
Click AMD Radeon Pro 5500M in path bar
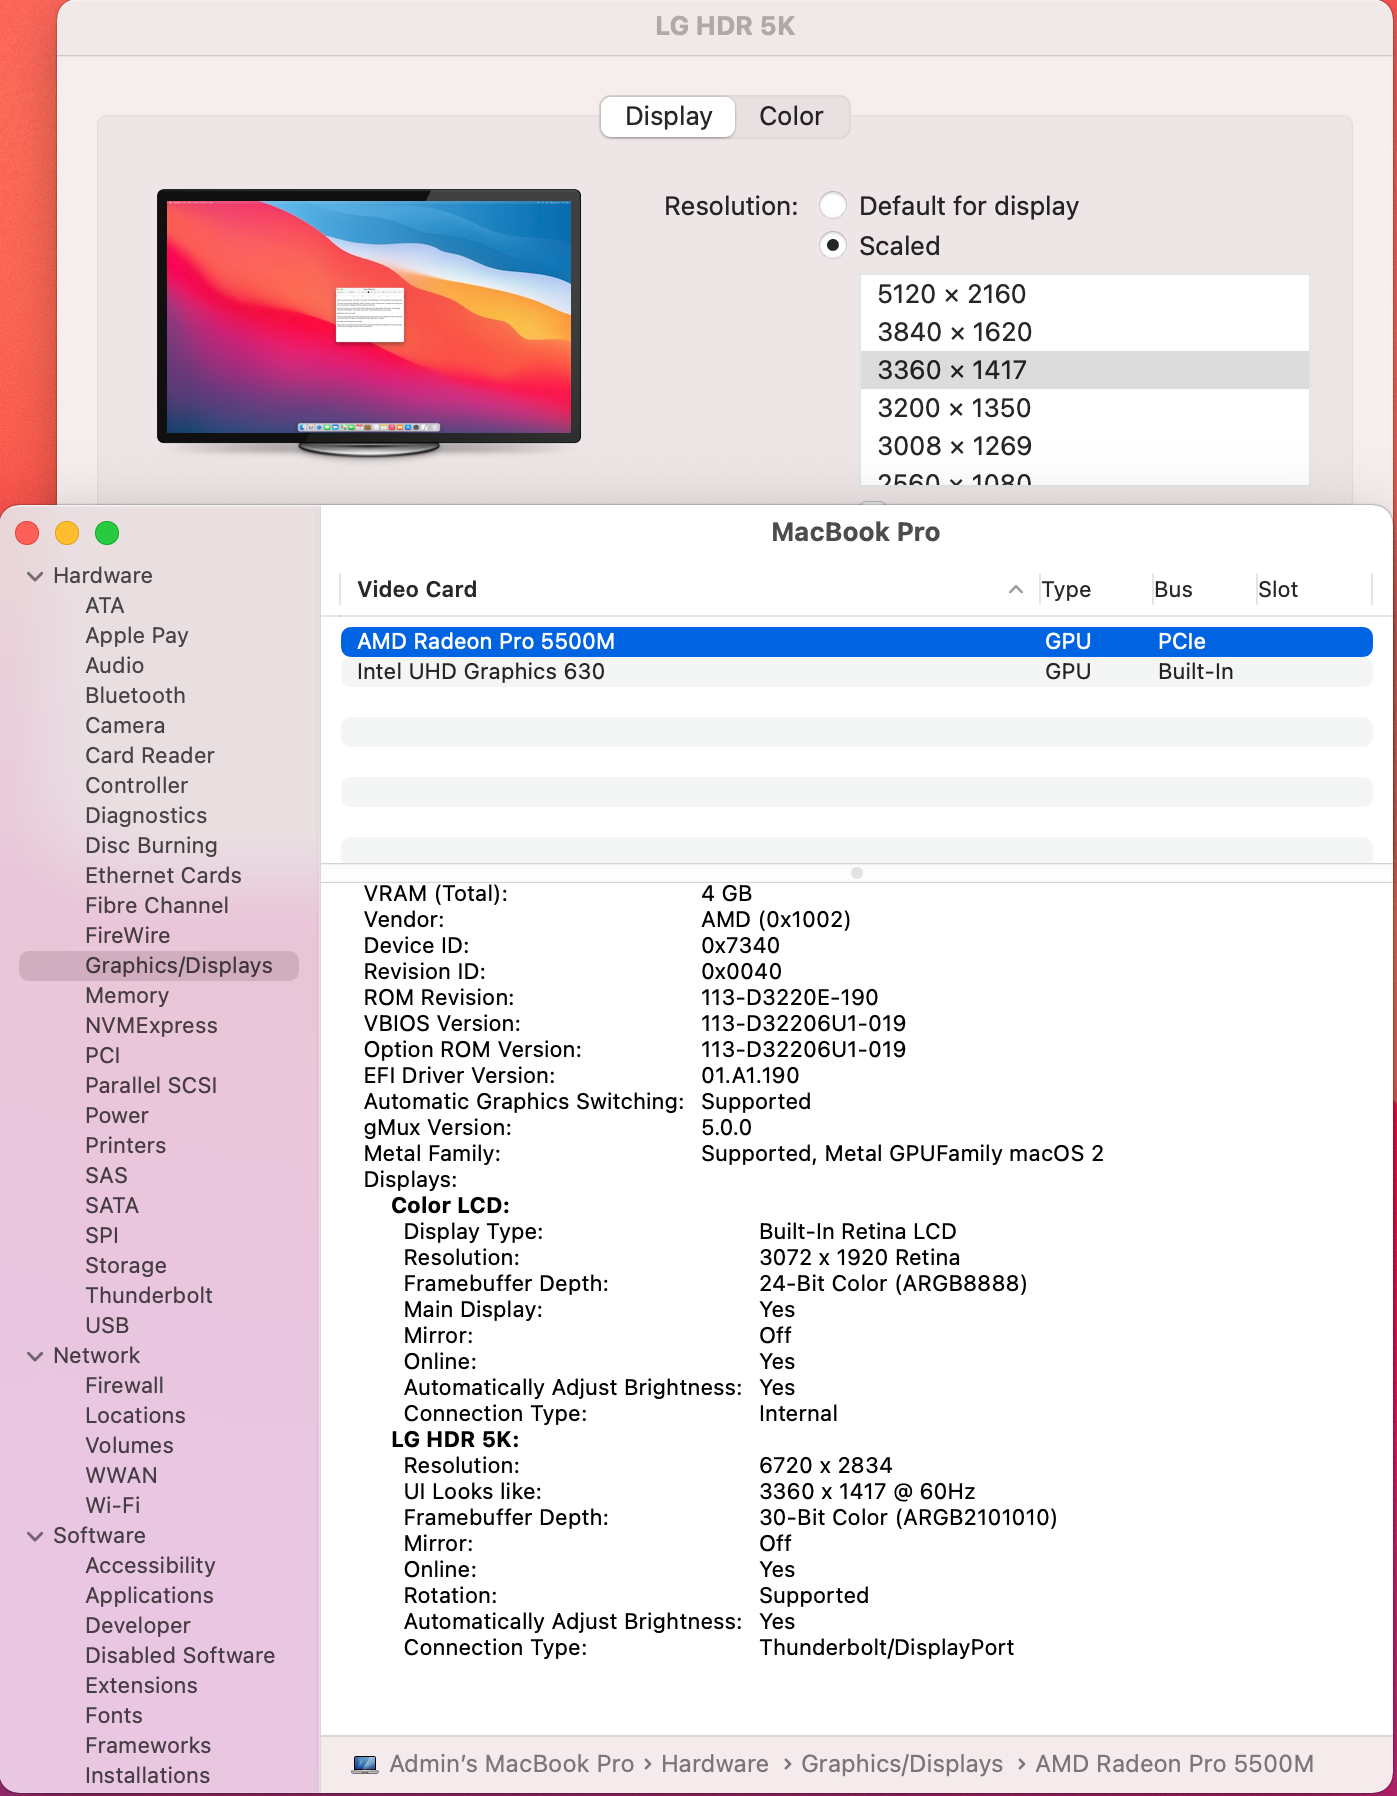[x=1174, y=1764]
